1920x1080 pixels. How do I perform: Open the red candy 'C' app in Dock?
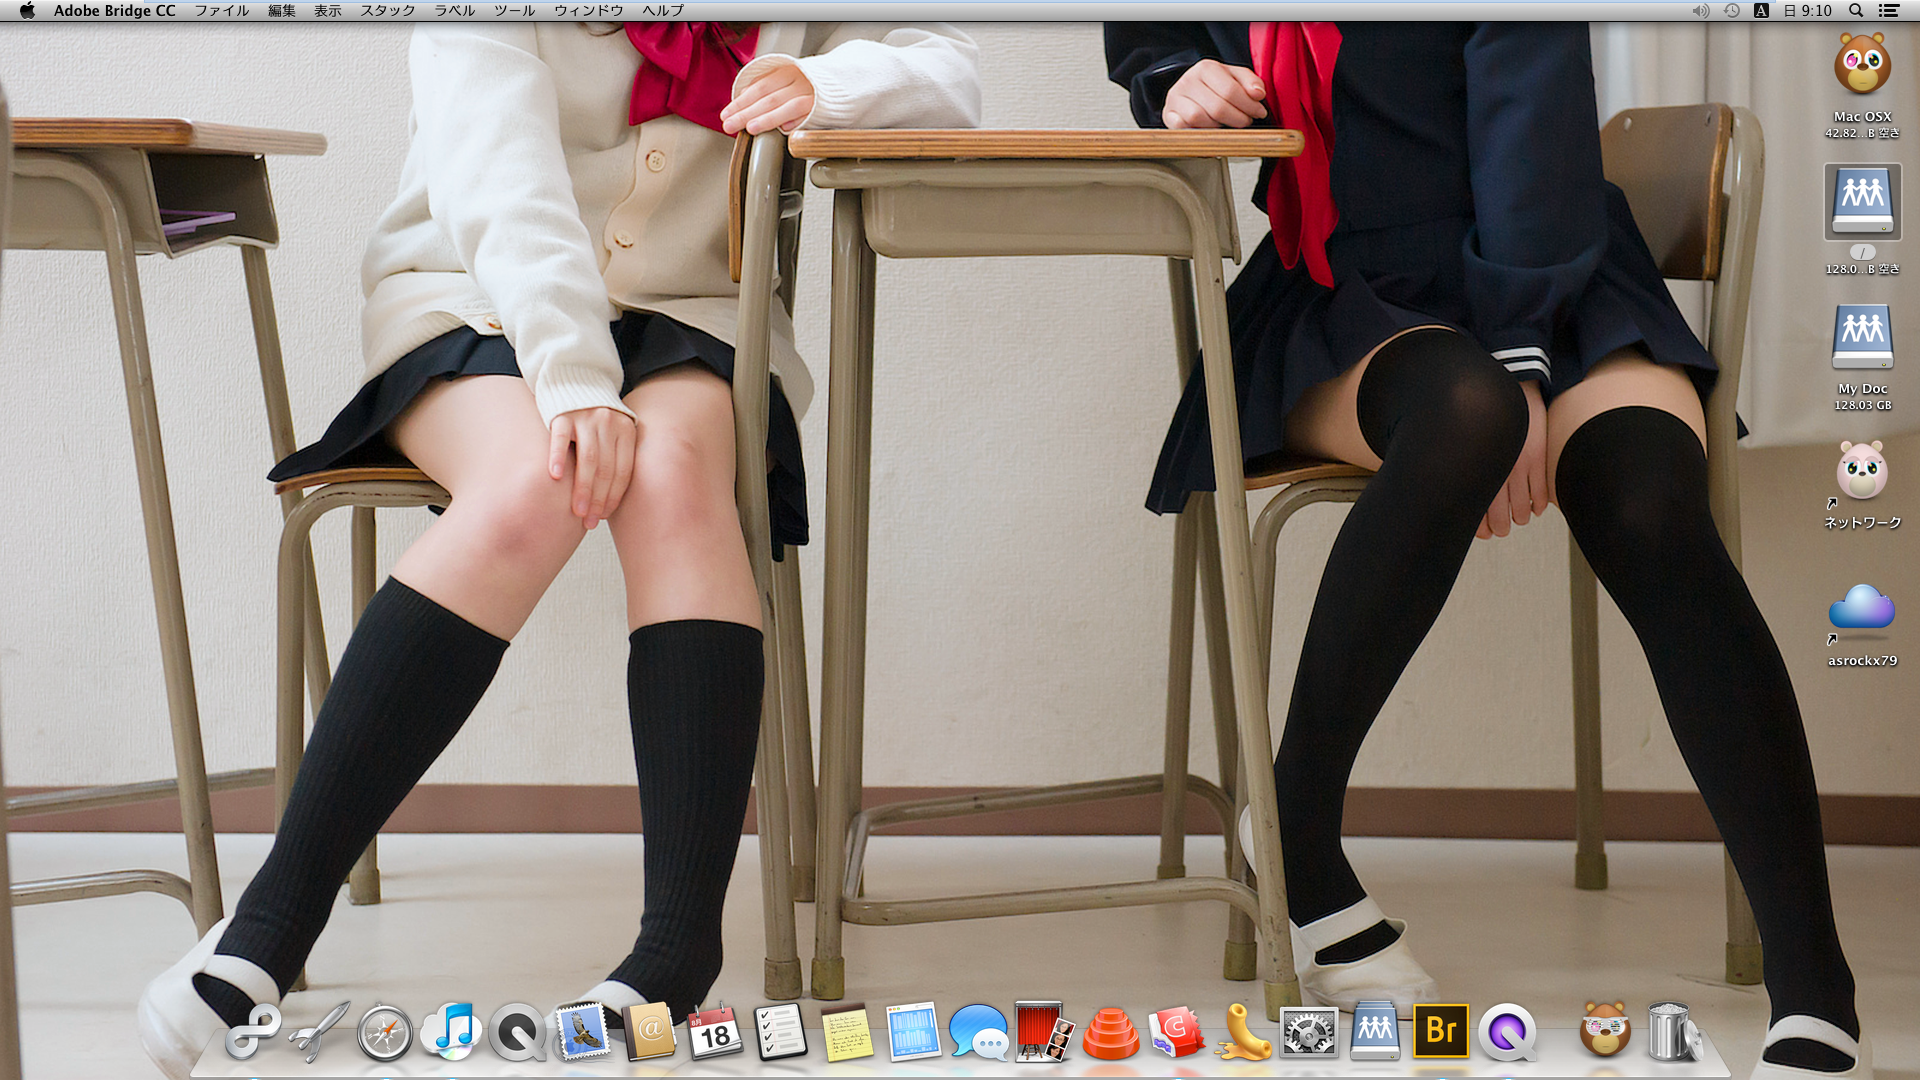[1176, 1032]
